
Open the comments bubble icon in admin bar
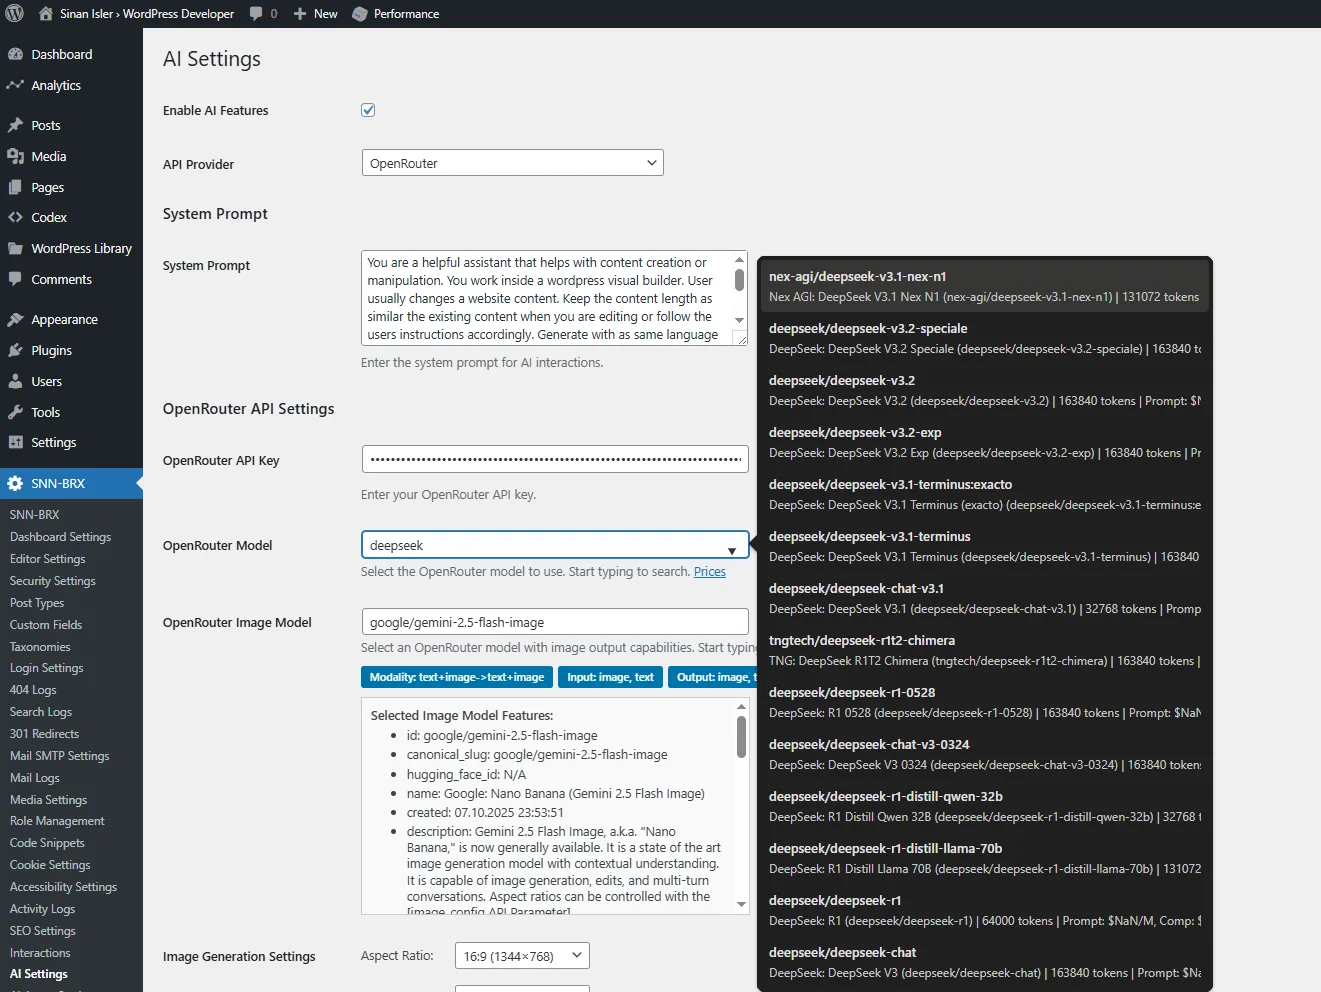(257, 14)
